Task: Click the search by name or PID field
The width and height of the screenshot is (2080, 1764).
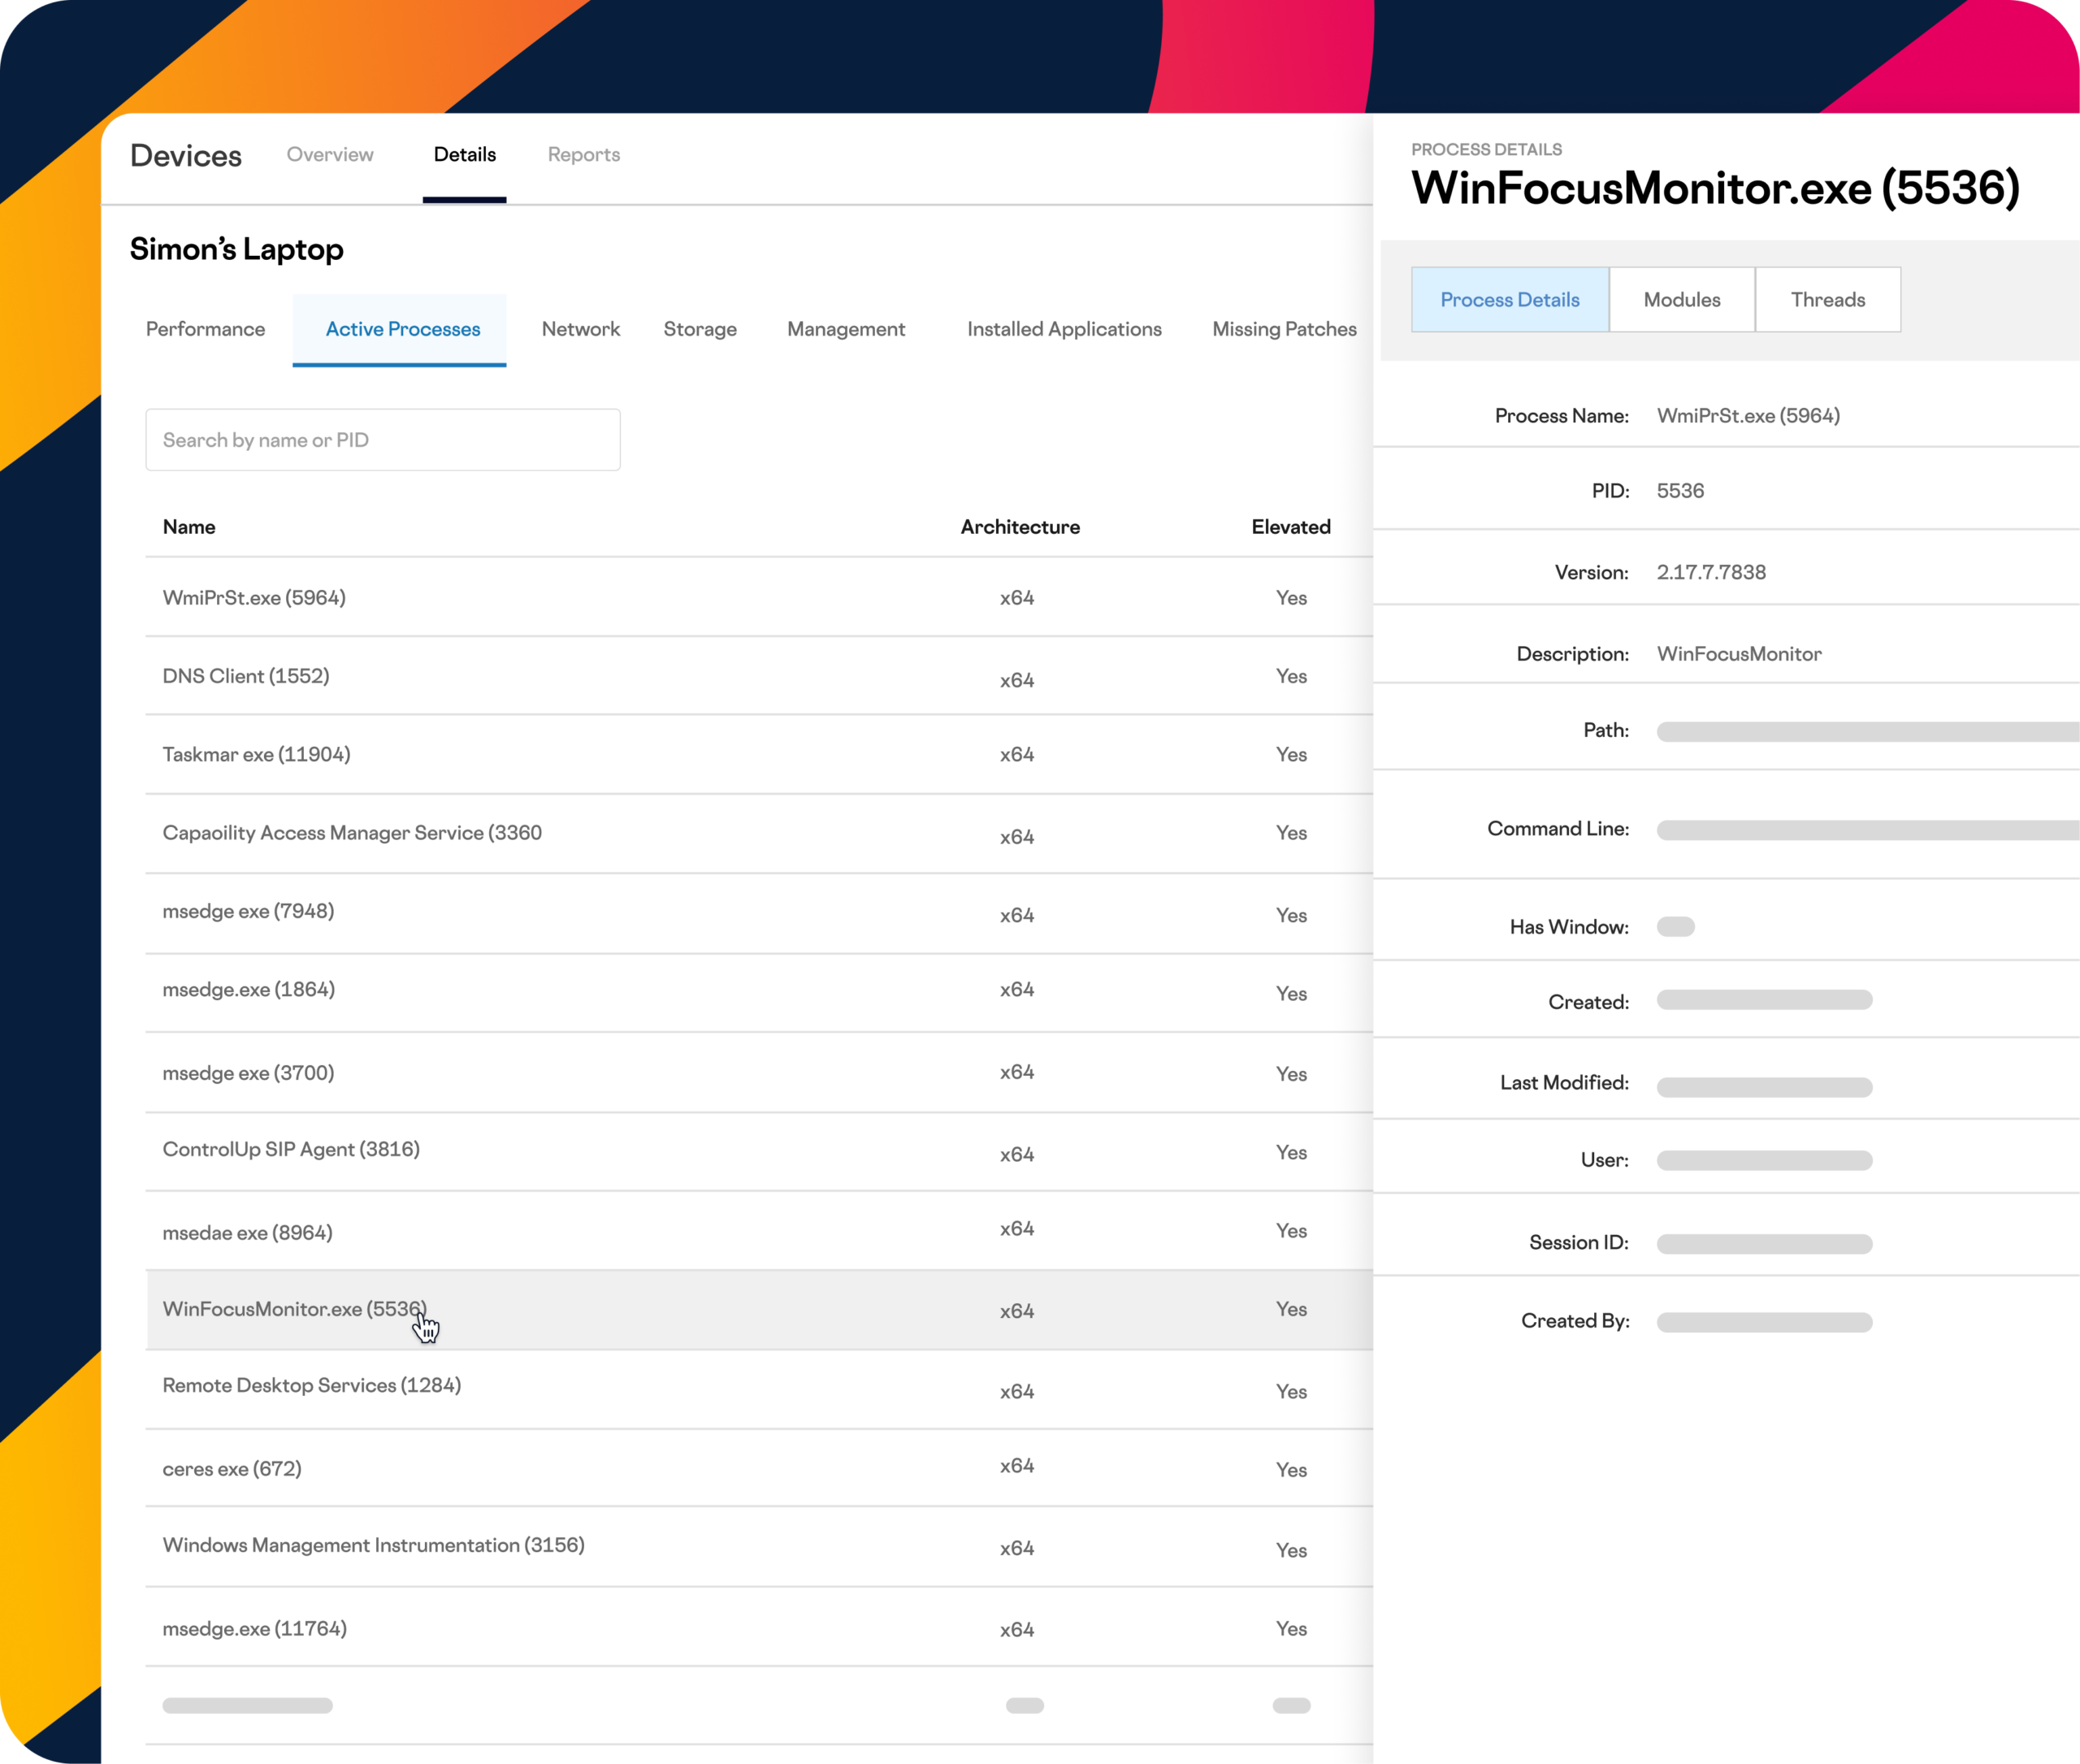Action: coord(382,440)
